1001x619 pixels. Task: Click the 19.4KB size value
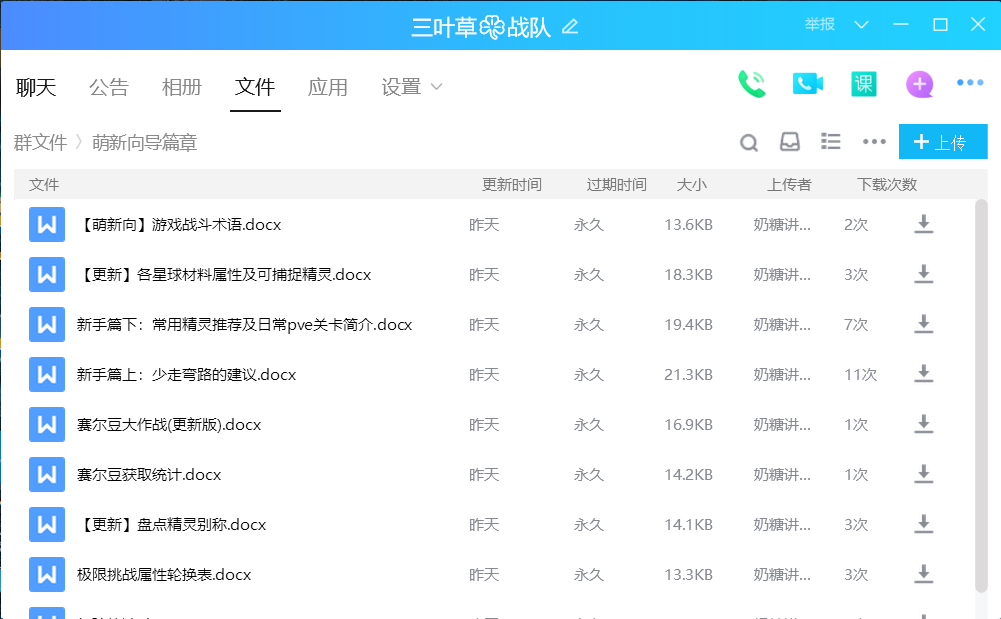pos(688,325)
